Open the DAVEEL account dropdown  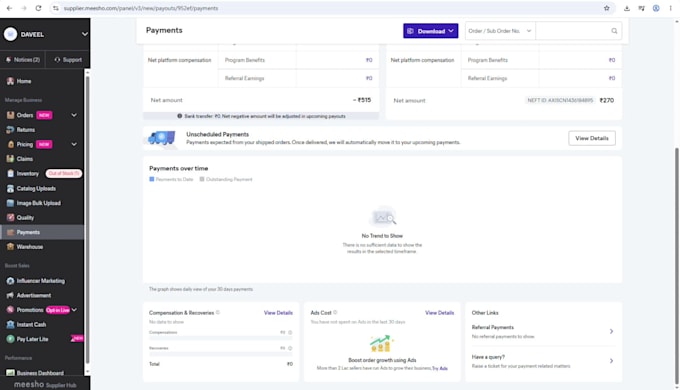(85, 34)
